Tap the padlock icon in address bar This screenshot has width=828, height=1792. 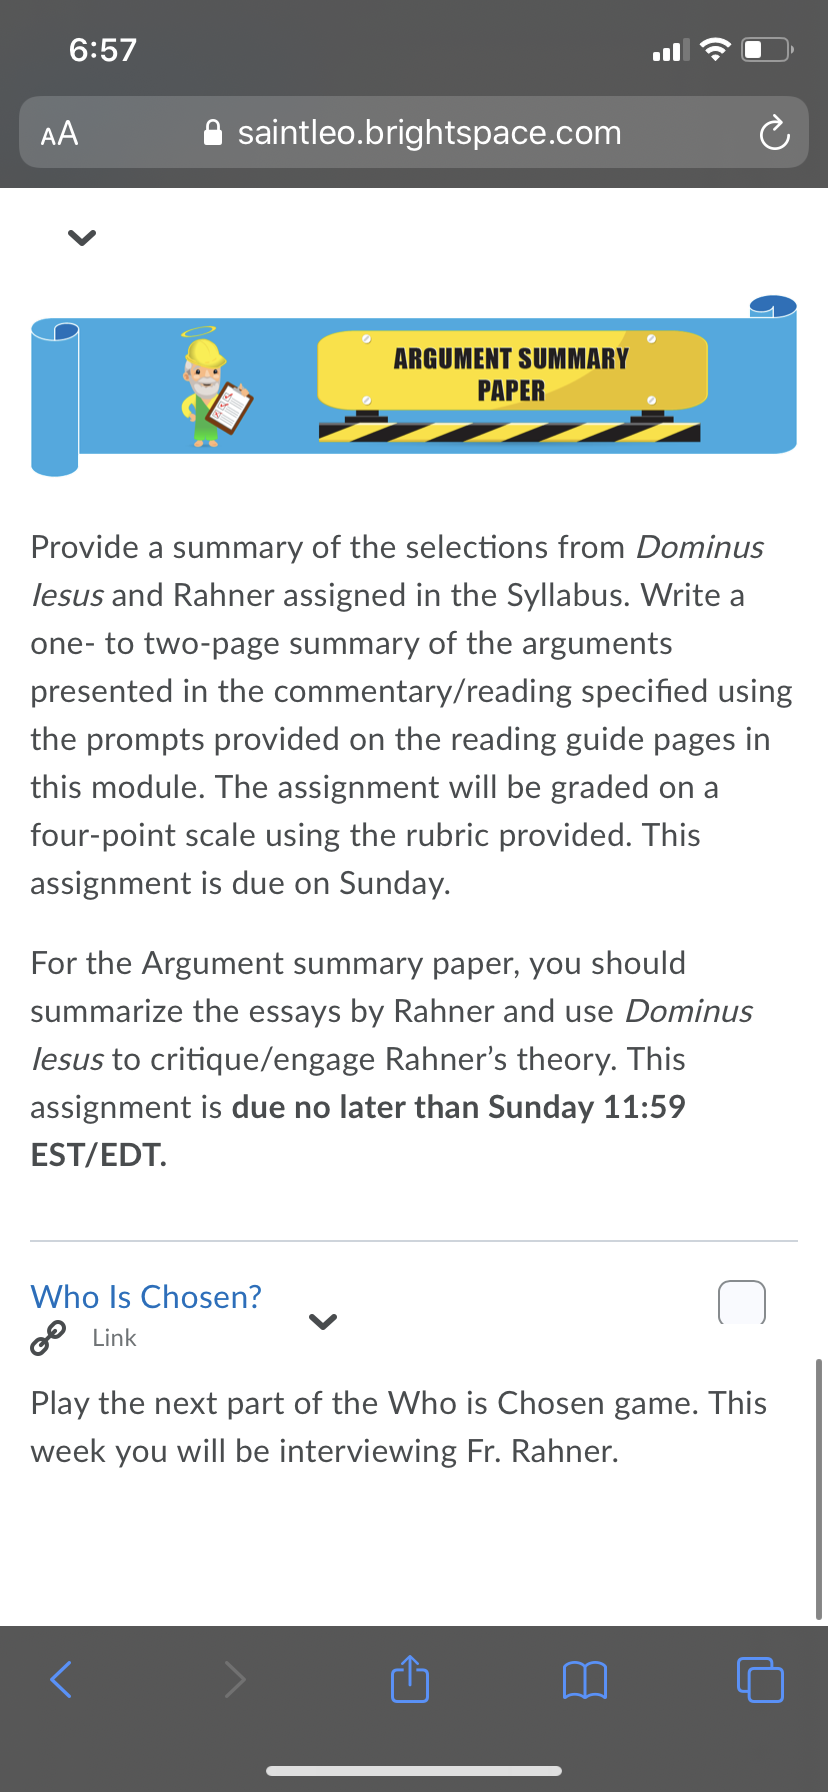213,133
